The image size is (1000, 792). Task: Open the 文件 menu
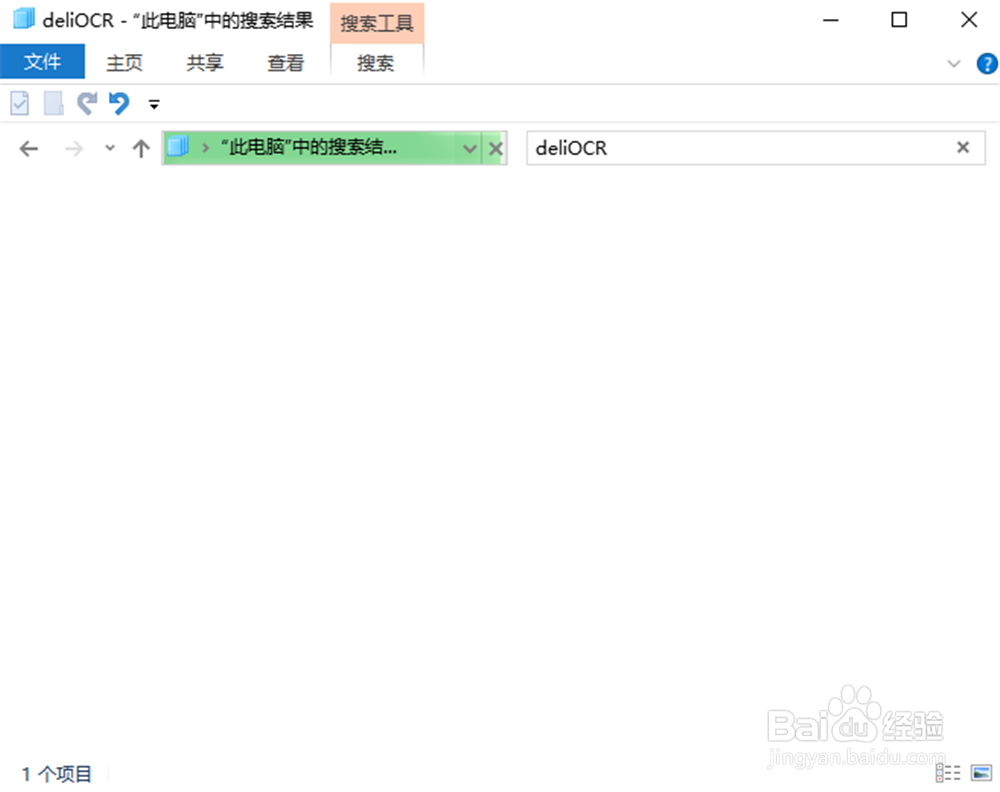(x=42, y=62)
